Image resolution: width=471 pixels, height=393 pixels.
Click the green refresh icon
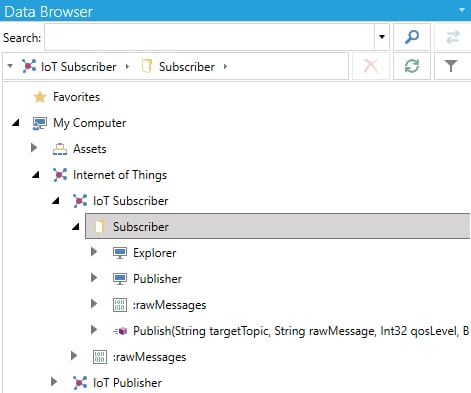pyautogui.click(x=412, y=66)
